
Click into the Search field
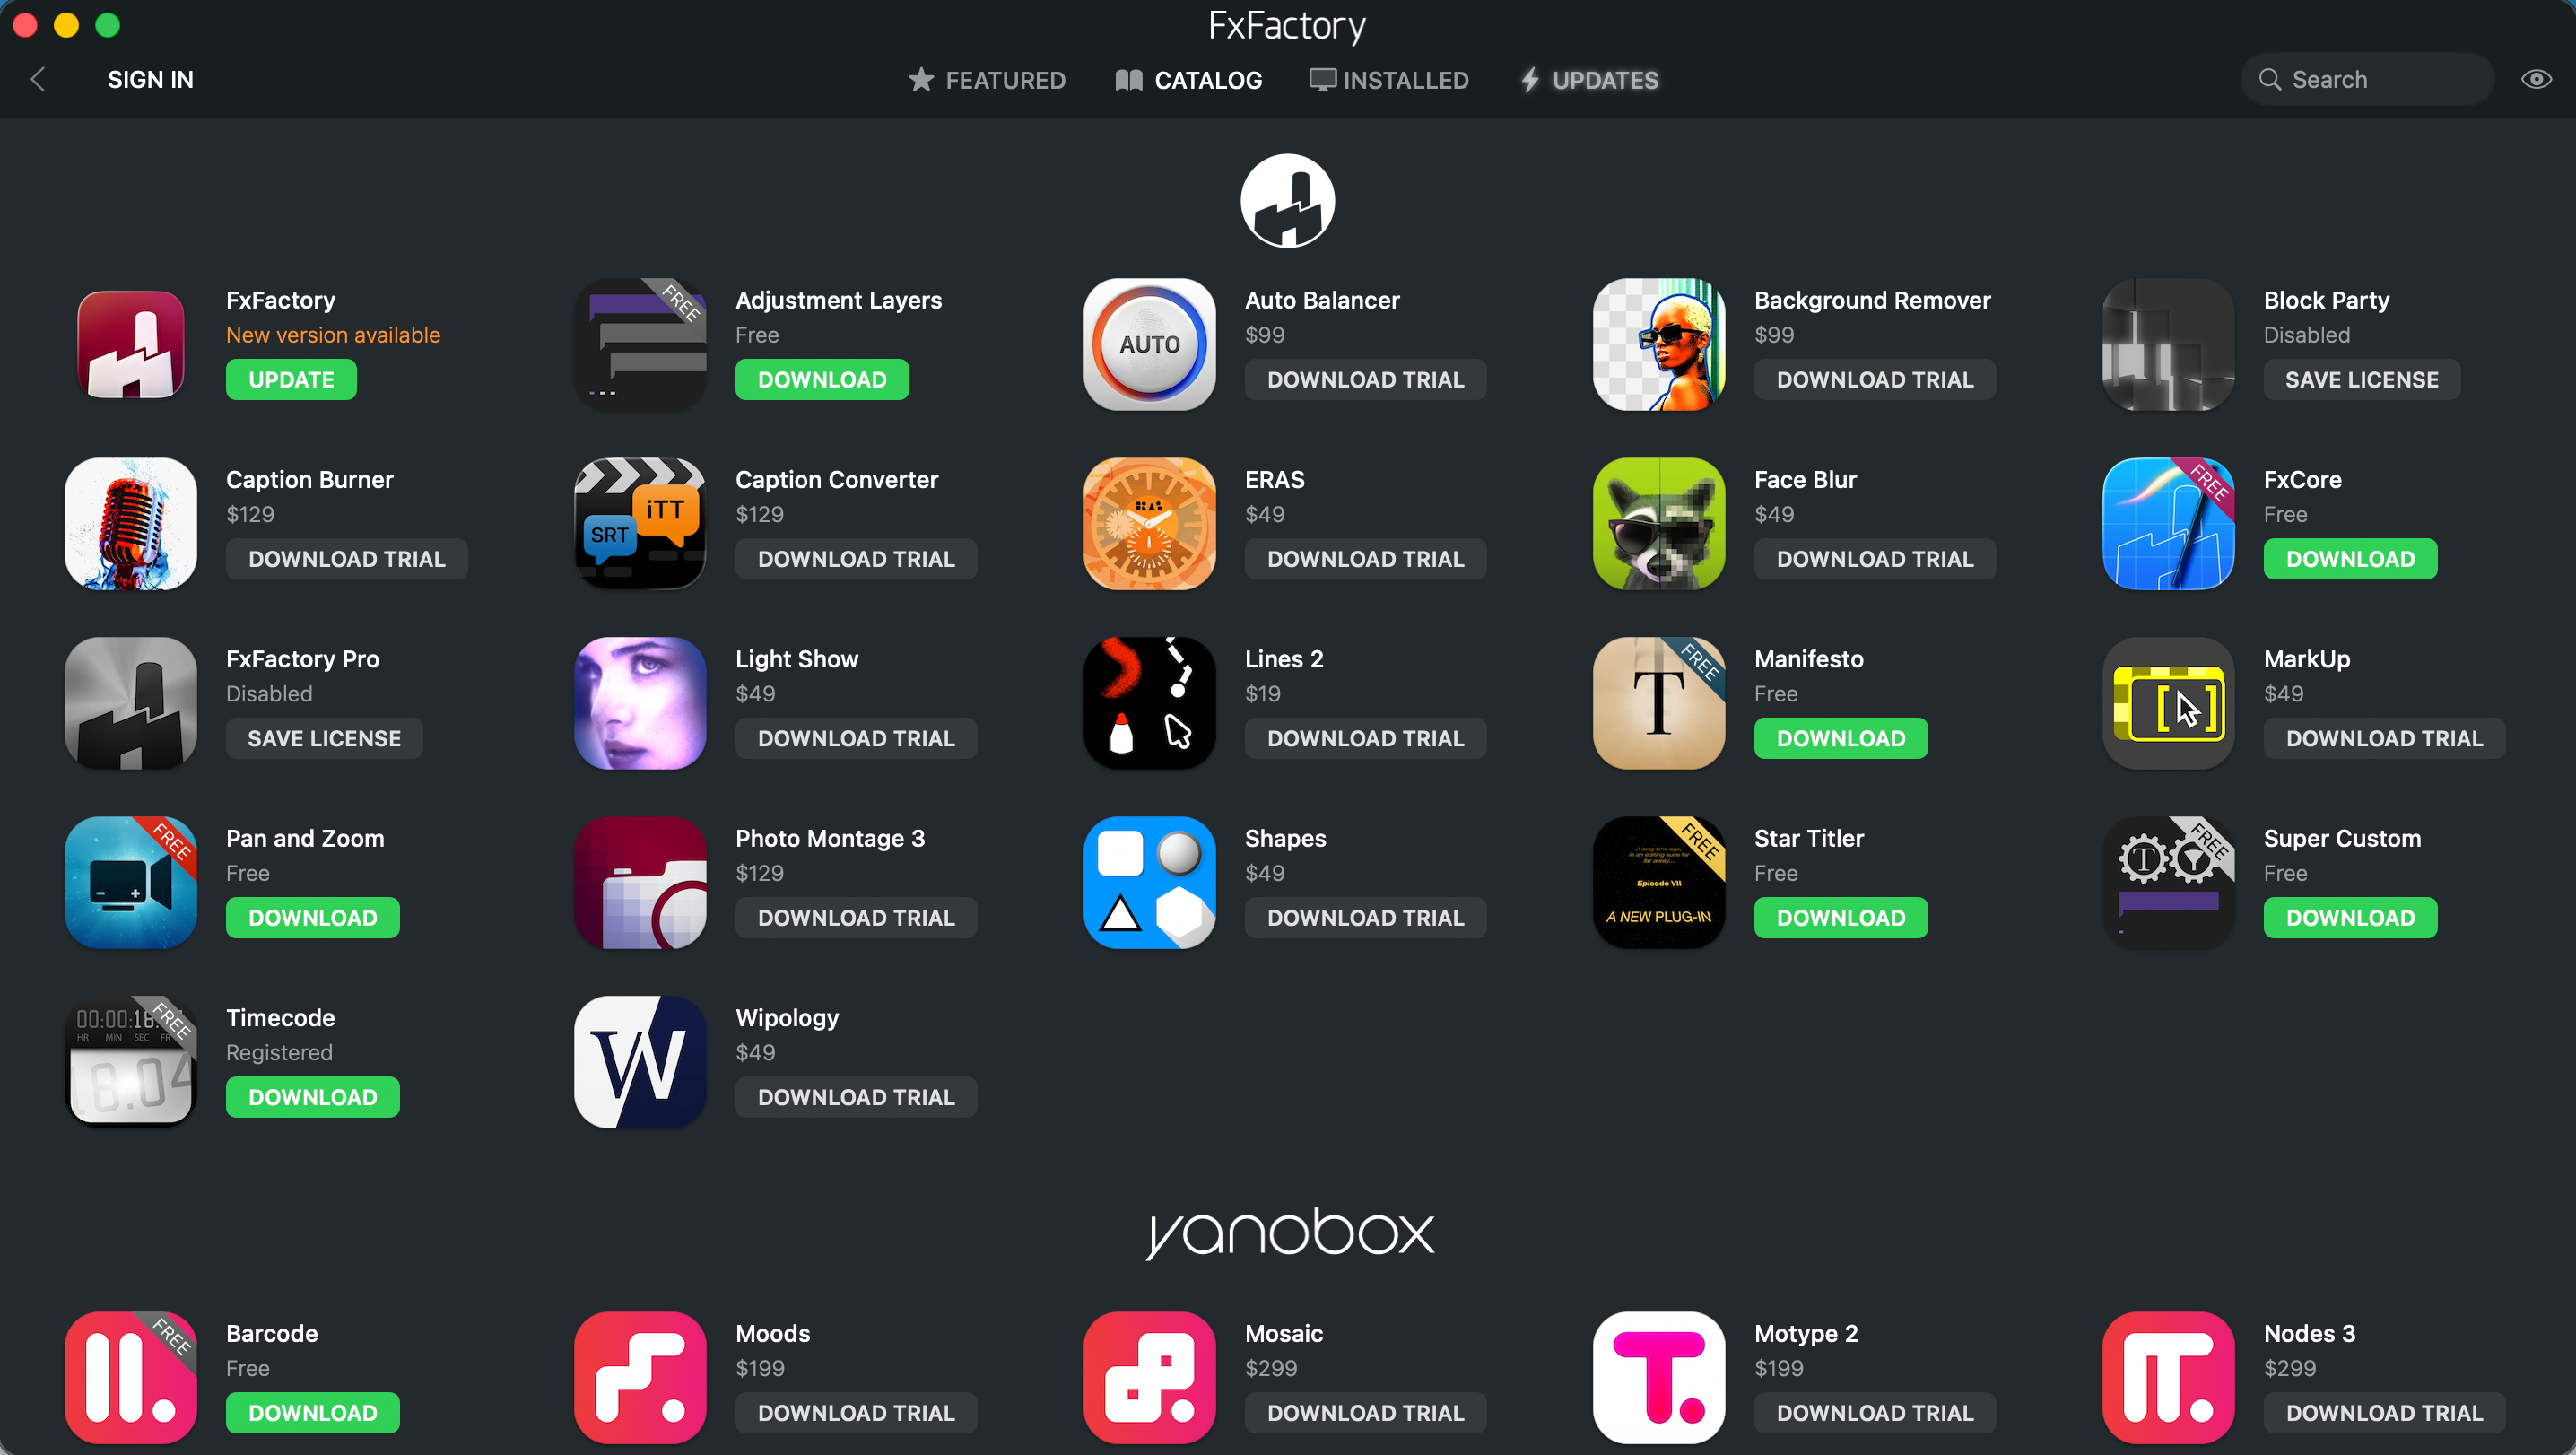[x=2380, y=79]
